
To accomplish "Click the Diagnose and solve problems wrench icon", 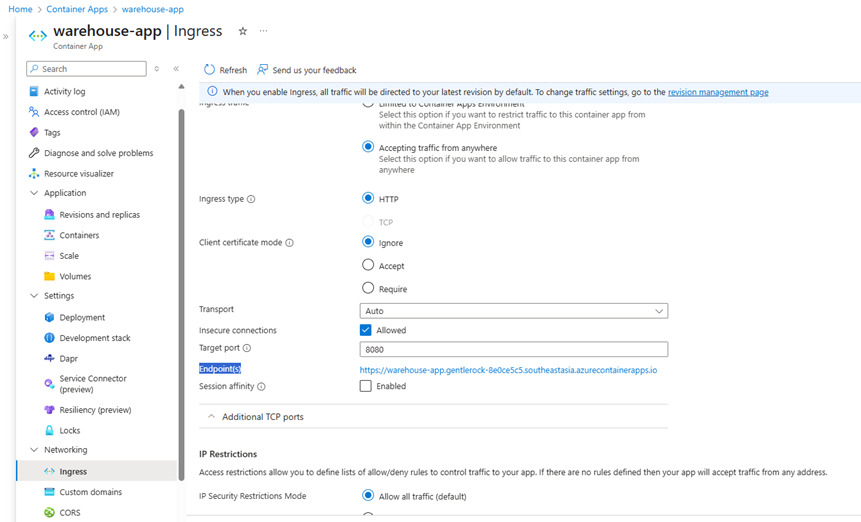I will 34,153.
